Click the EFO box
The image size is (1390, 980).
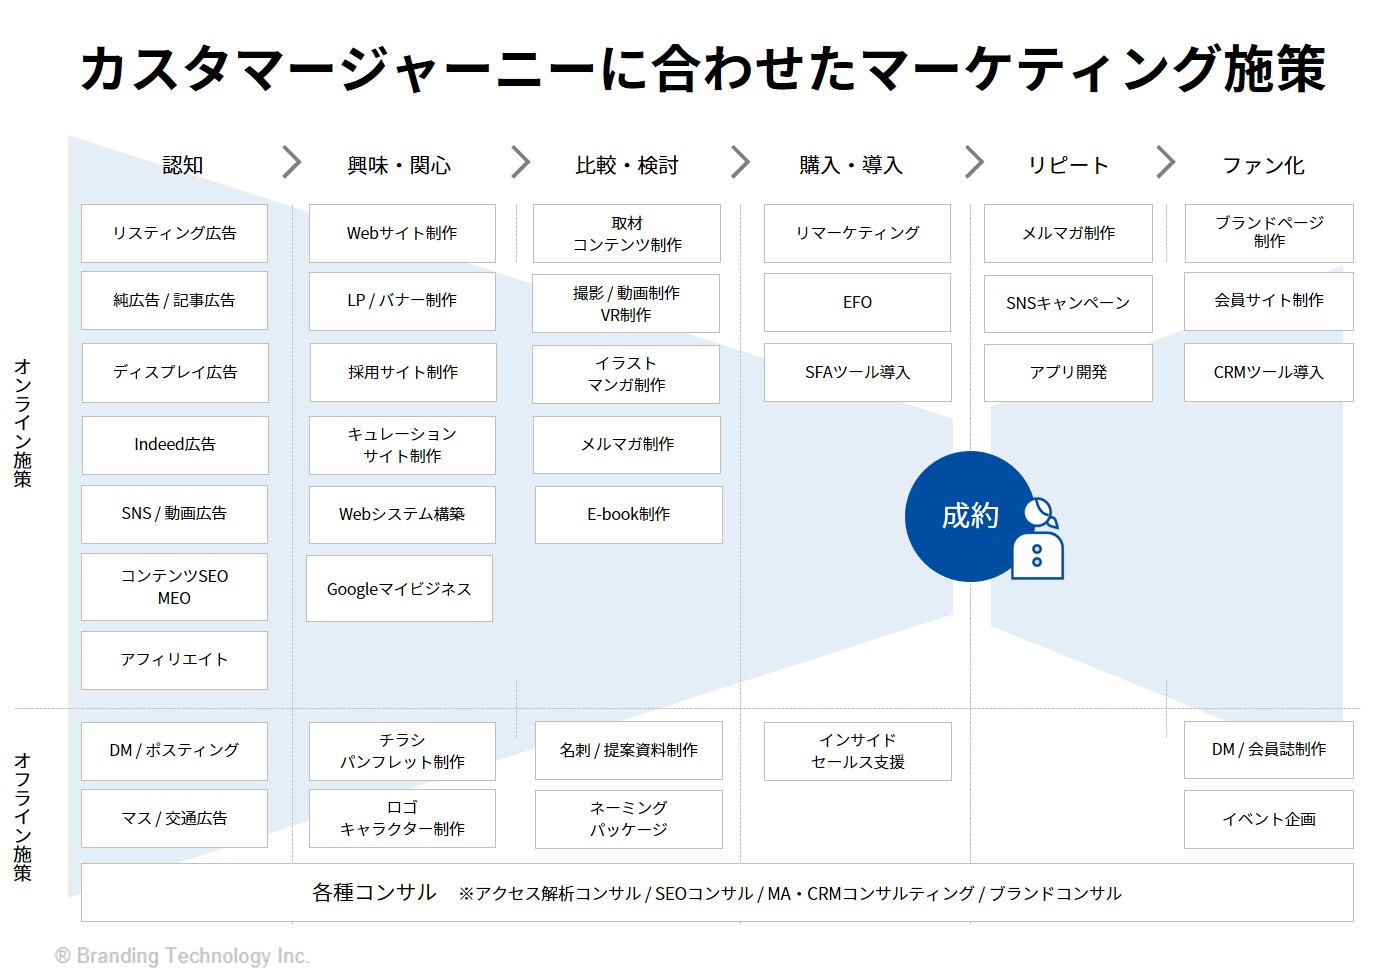pyautogui.click(x=857, y=302)
